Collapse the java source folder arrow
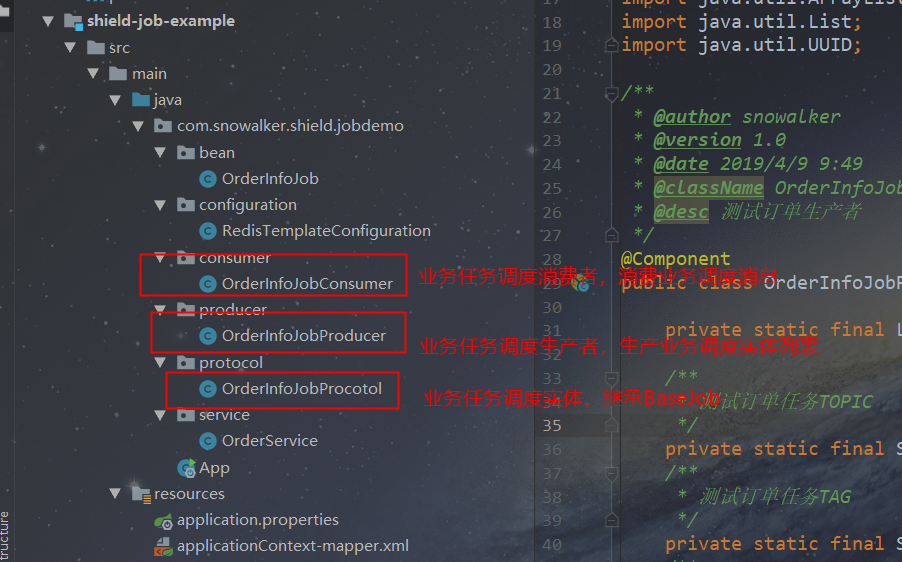This screenshot has width=902, height=562. pos(116,100)
